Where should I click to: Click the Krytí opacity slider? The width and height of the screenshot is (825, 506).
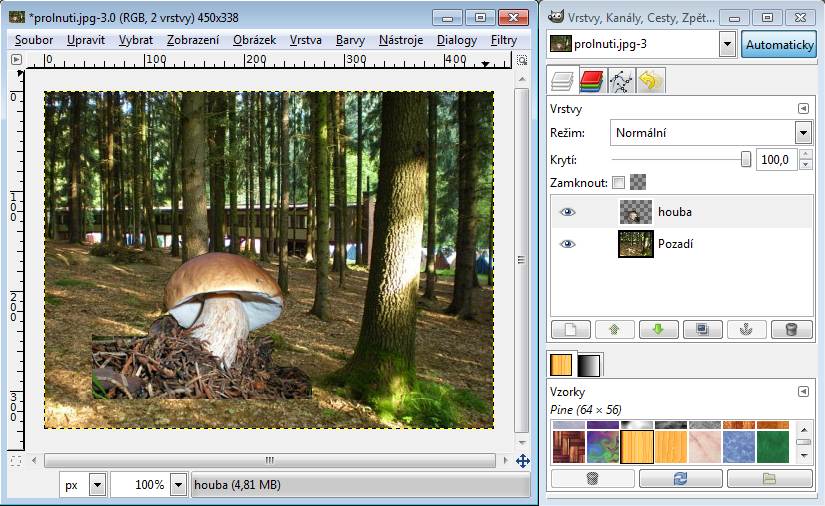(x=680, y=159)
